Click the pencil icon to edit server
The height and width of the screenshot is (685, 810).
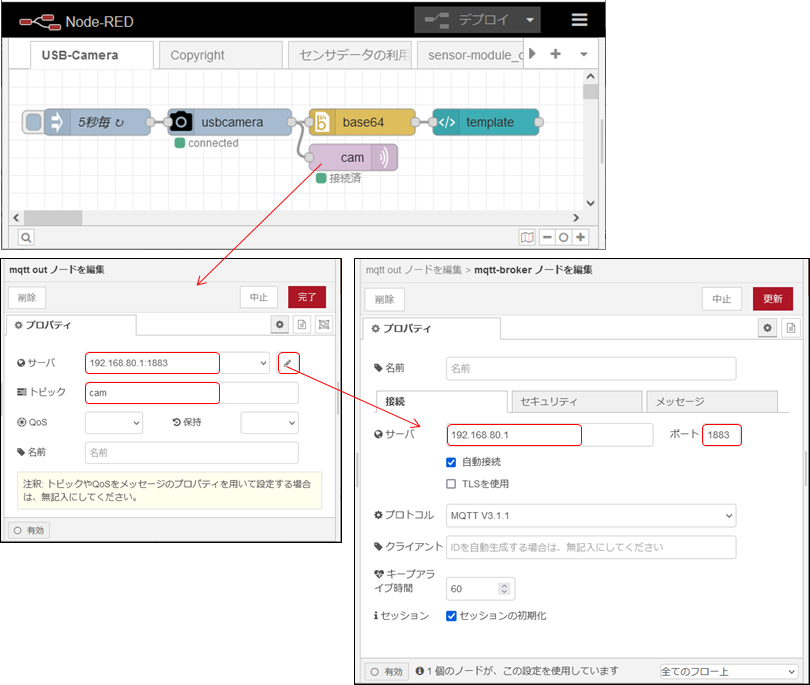(x=288, y=363)
